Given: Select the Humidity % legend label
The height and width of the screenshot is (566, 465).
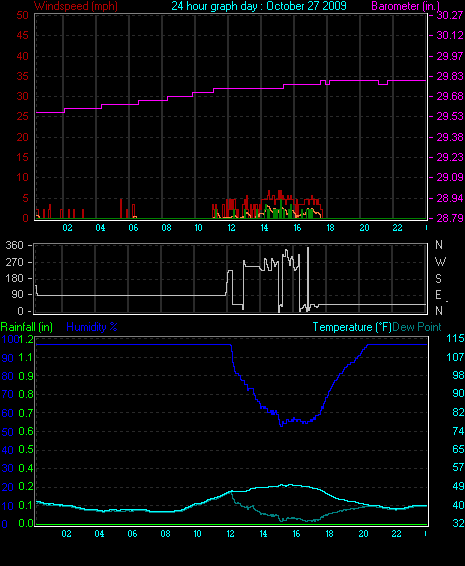Looking at the screenshot, I should 92,327.
